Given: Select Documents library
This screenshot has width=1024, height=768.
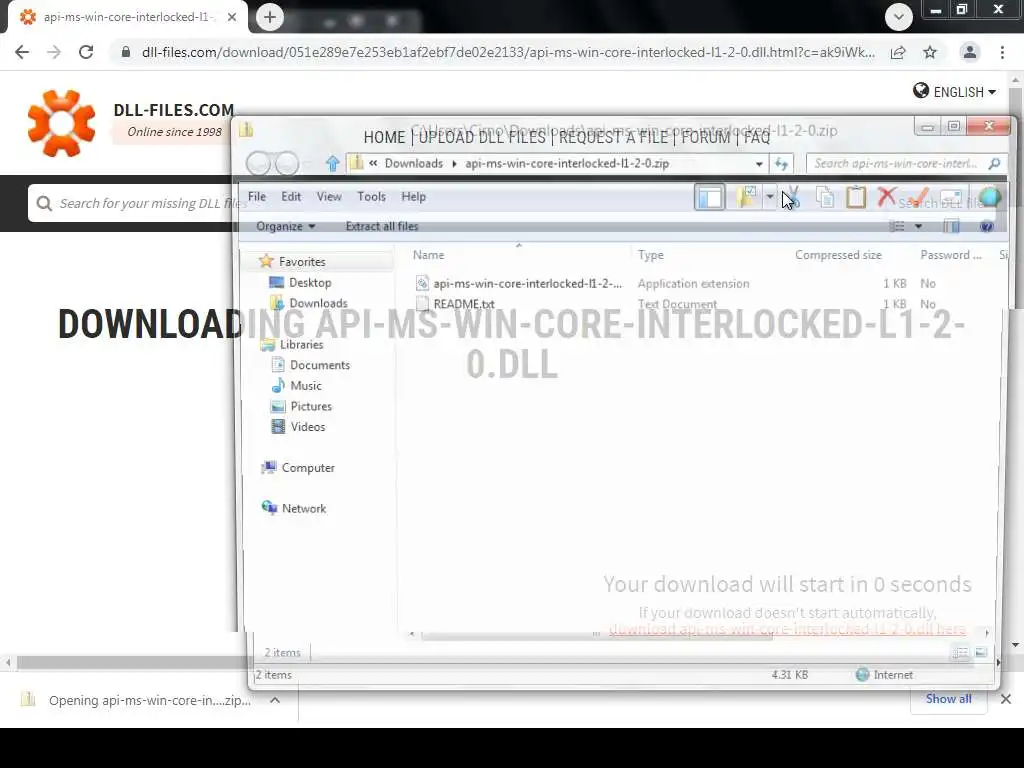Looking at the screenshot, I should point(320,364).
